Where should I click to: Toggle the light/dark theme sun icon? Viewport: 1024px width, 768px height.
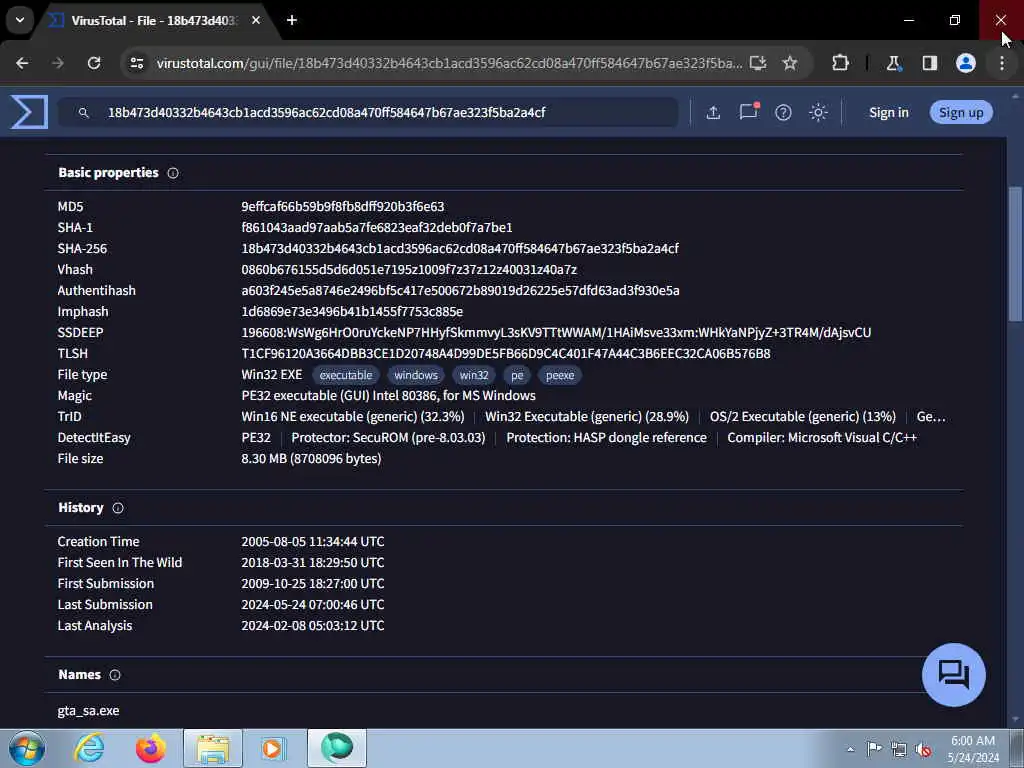pos(818,112)
